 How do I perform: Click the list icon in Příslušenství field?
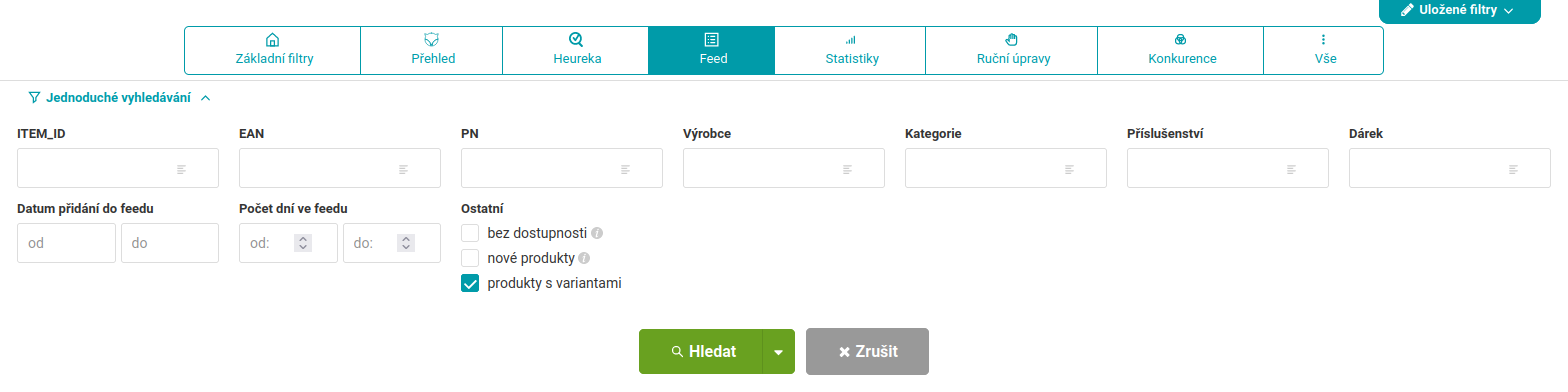pyautogui.click(x=1292, y=168)
